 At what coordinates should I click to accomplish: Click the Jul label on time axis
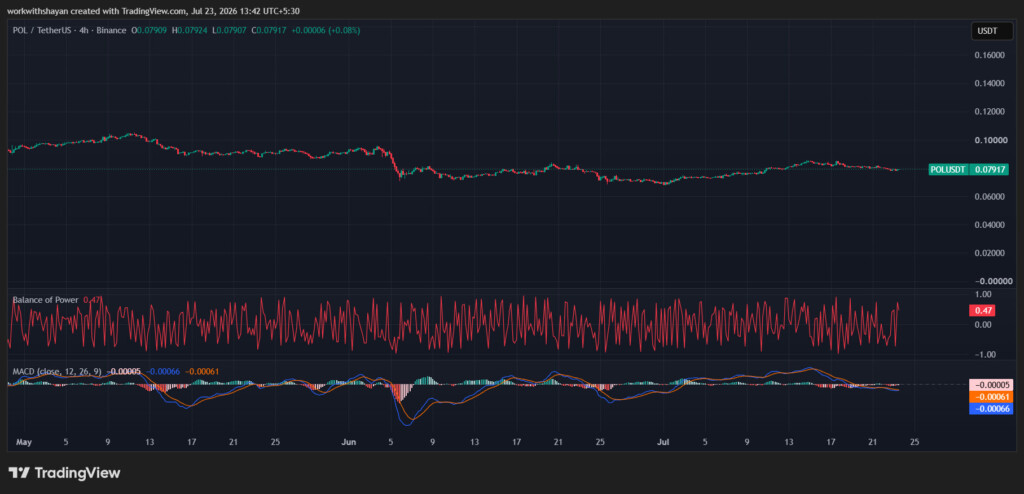(x=664, y=442)
